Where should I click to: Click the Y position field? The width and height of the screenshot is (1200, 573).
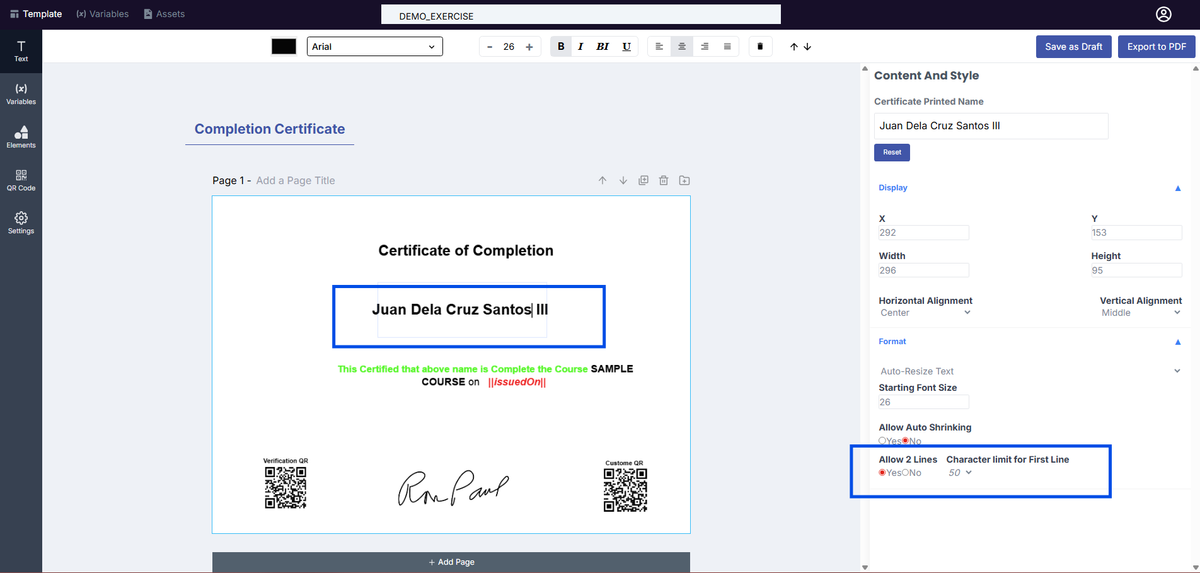point(1136,232)
